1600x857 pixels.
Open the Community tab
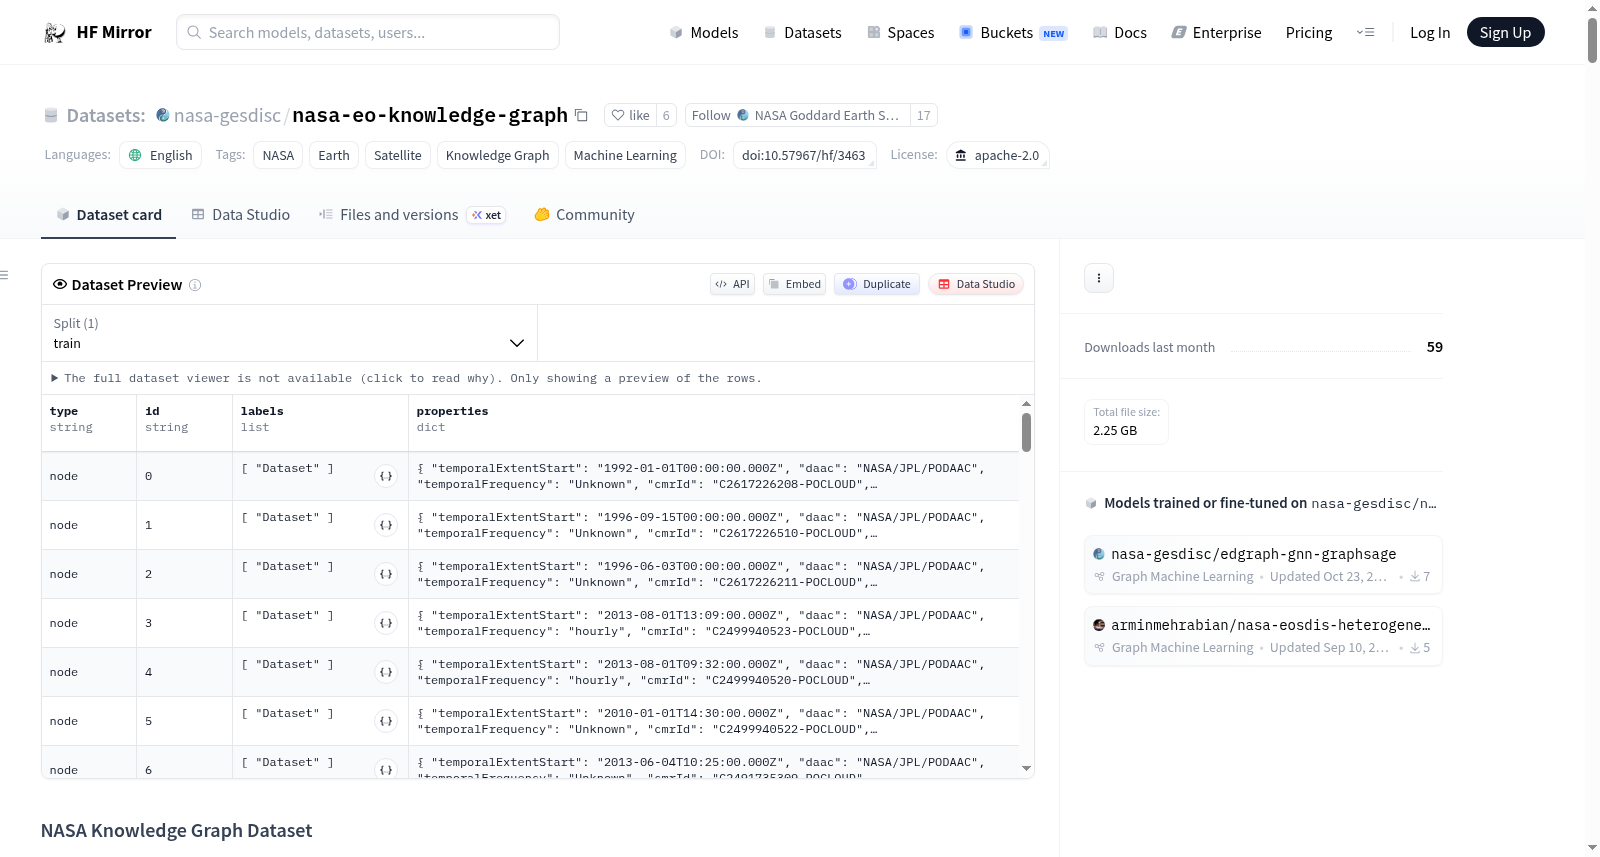tap(584, 215)
